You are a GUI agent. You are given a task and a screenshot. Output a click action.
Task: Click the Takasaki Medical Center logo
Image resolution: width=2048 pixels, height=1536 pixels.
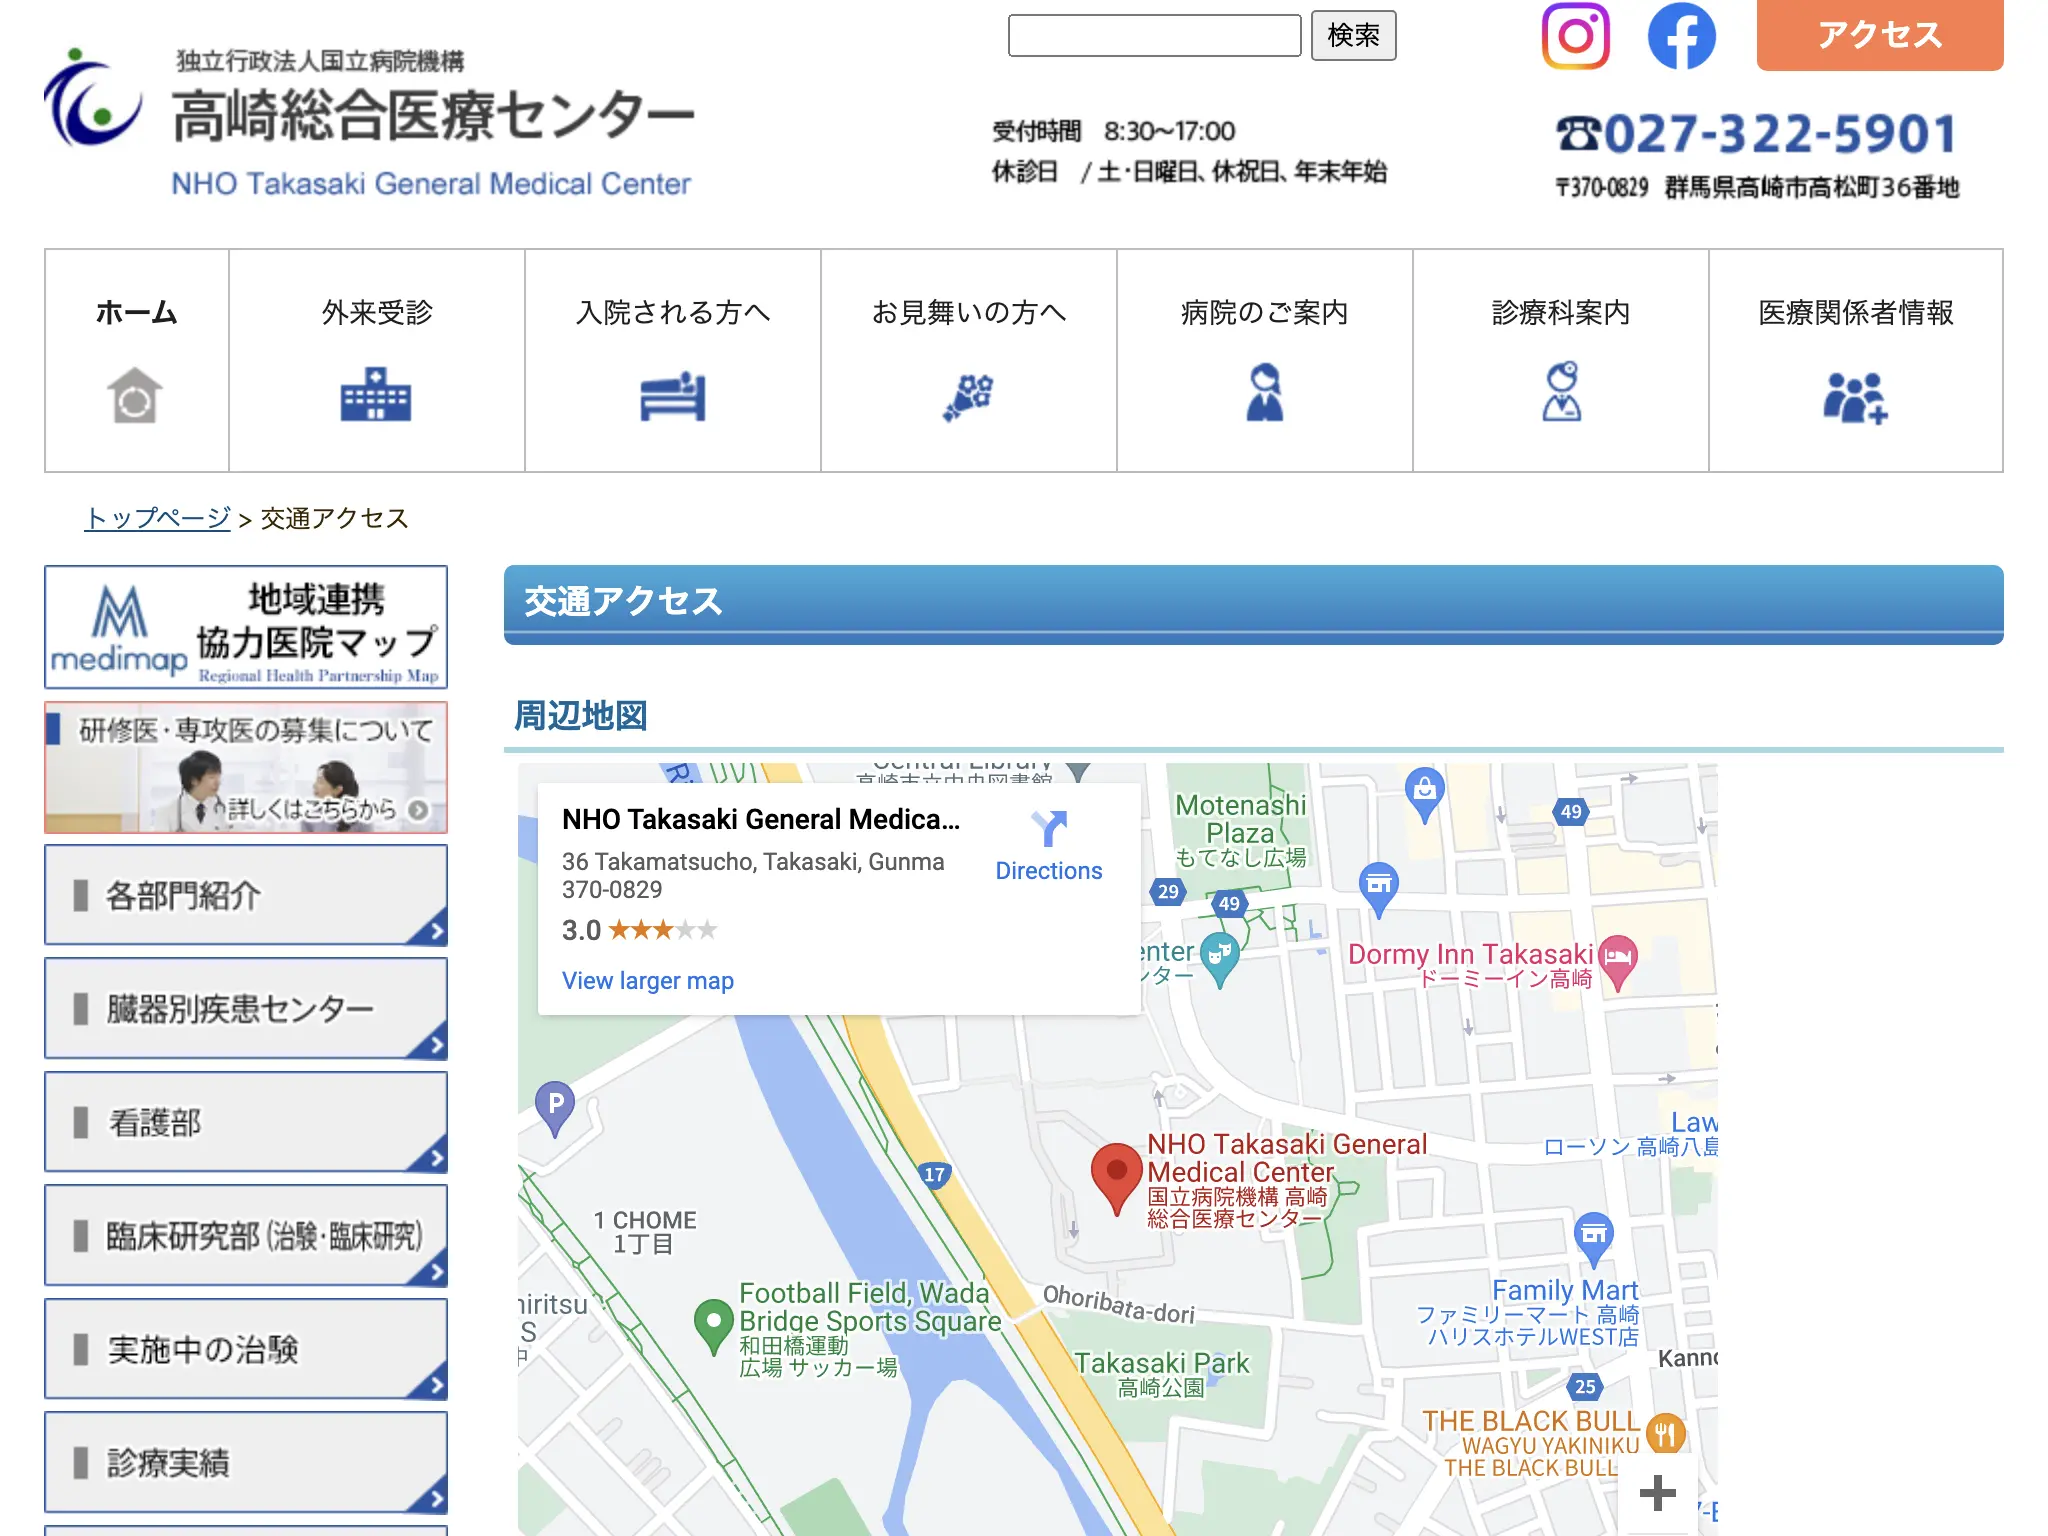(369, 122)
